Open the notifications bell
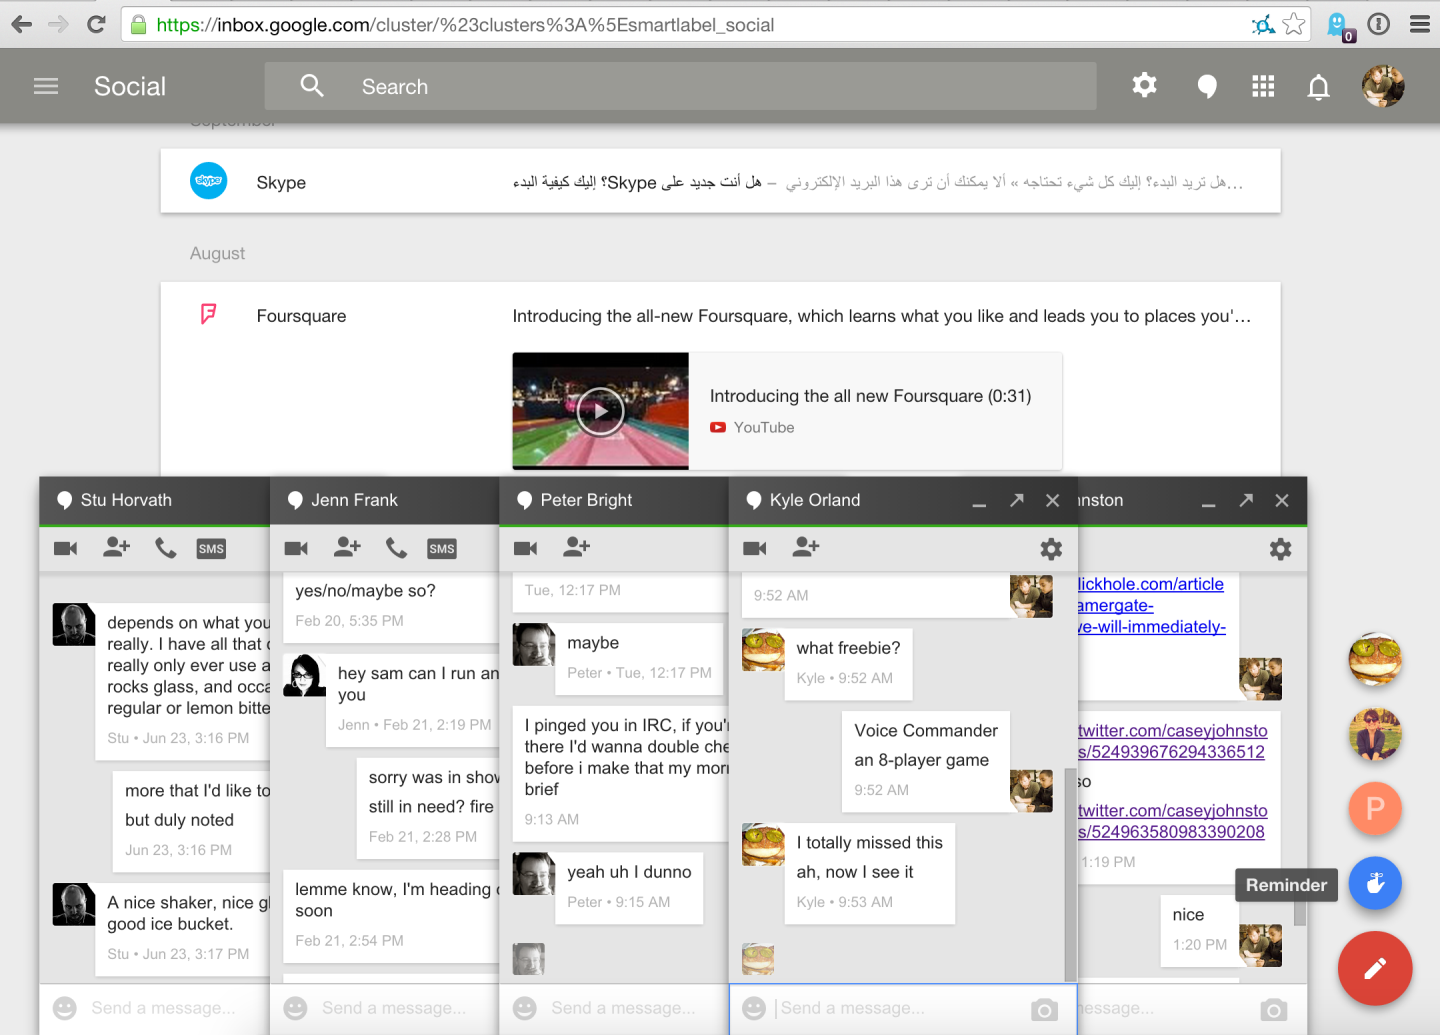 click(1319, 86)
